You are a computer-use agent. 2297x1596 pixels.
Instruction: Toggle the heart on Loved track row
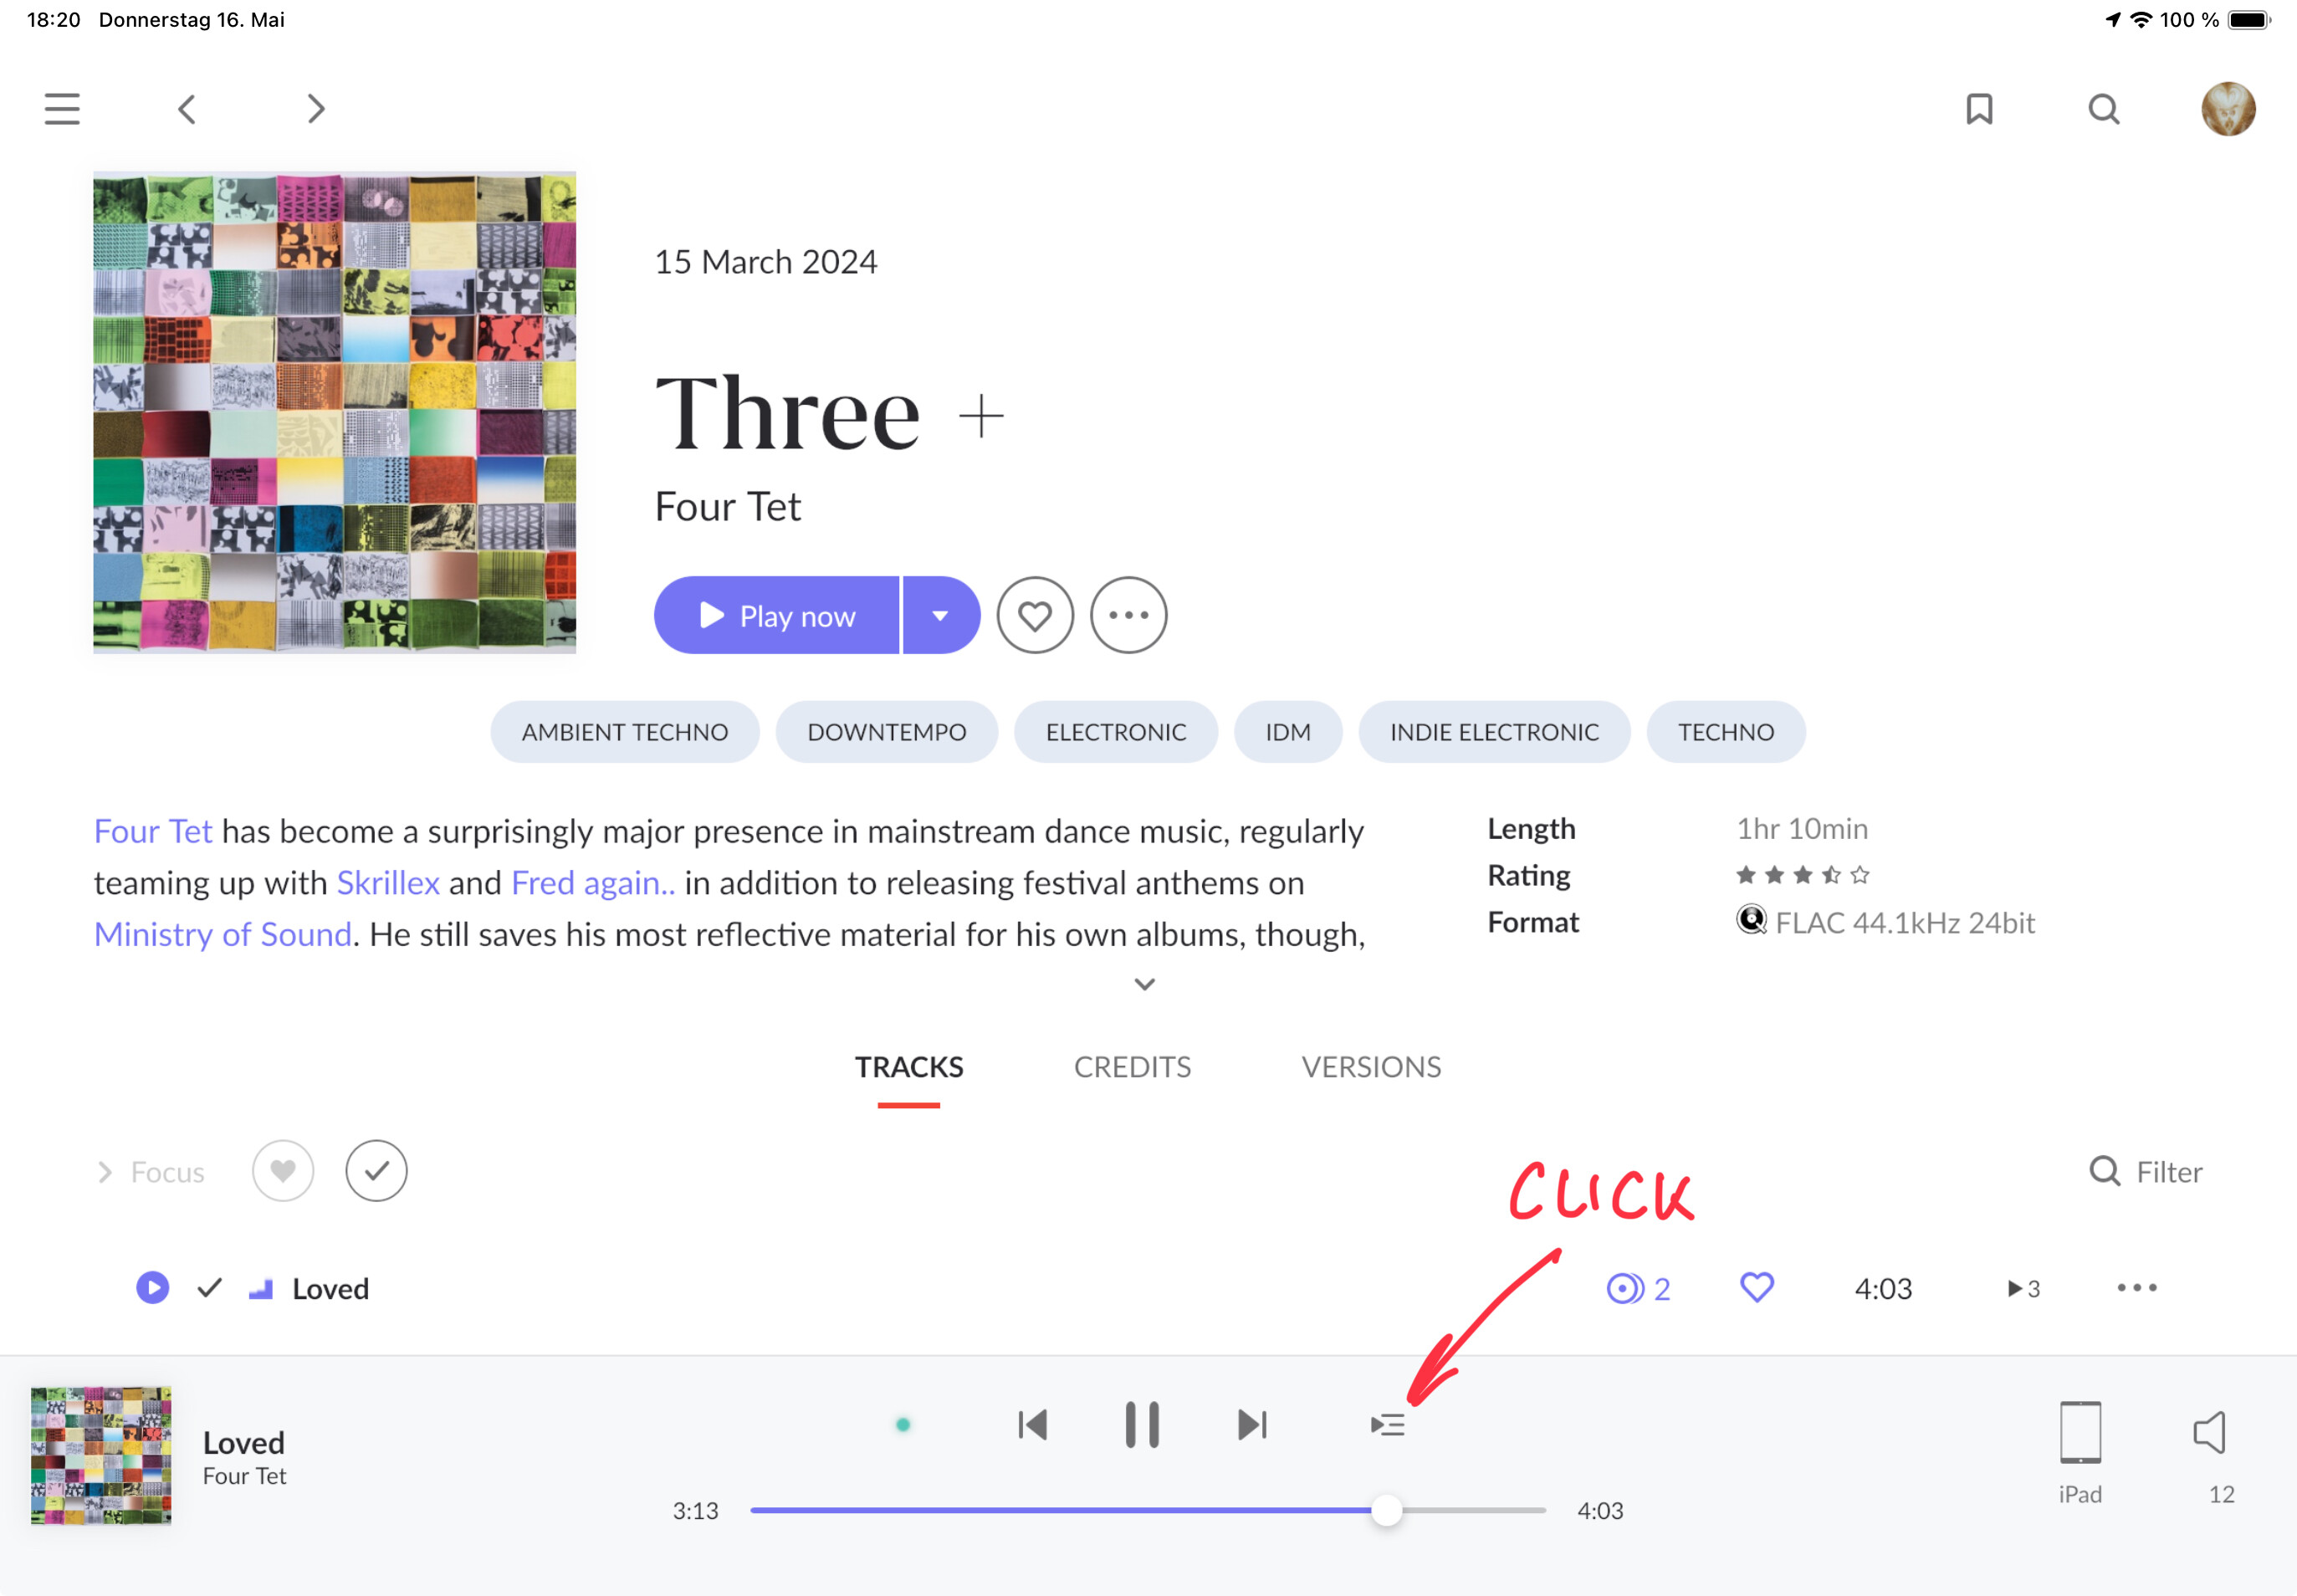point(1756,1287)
